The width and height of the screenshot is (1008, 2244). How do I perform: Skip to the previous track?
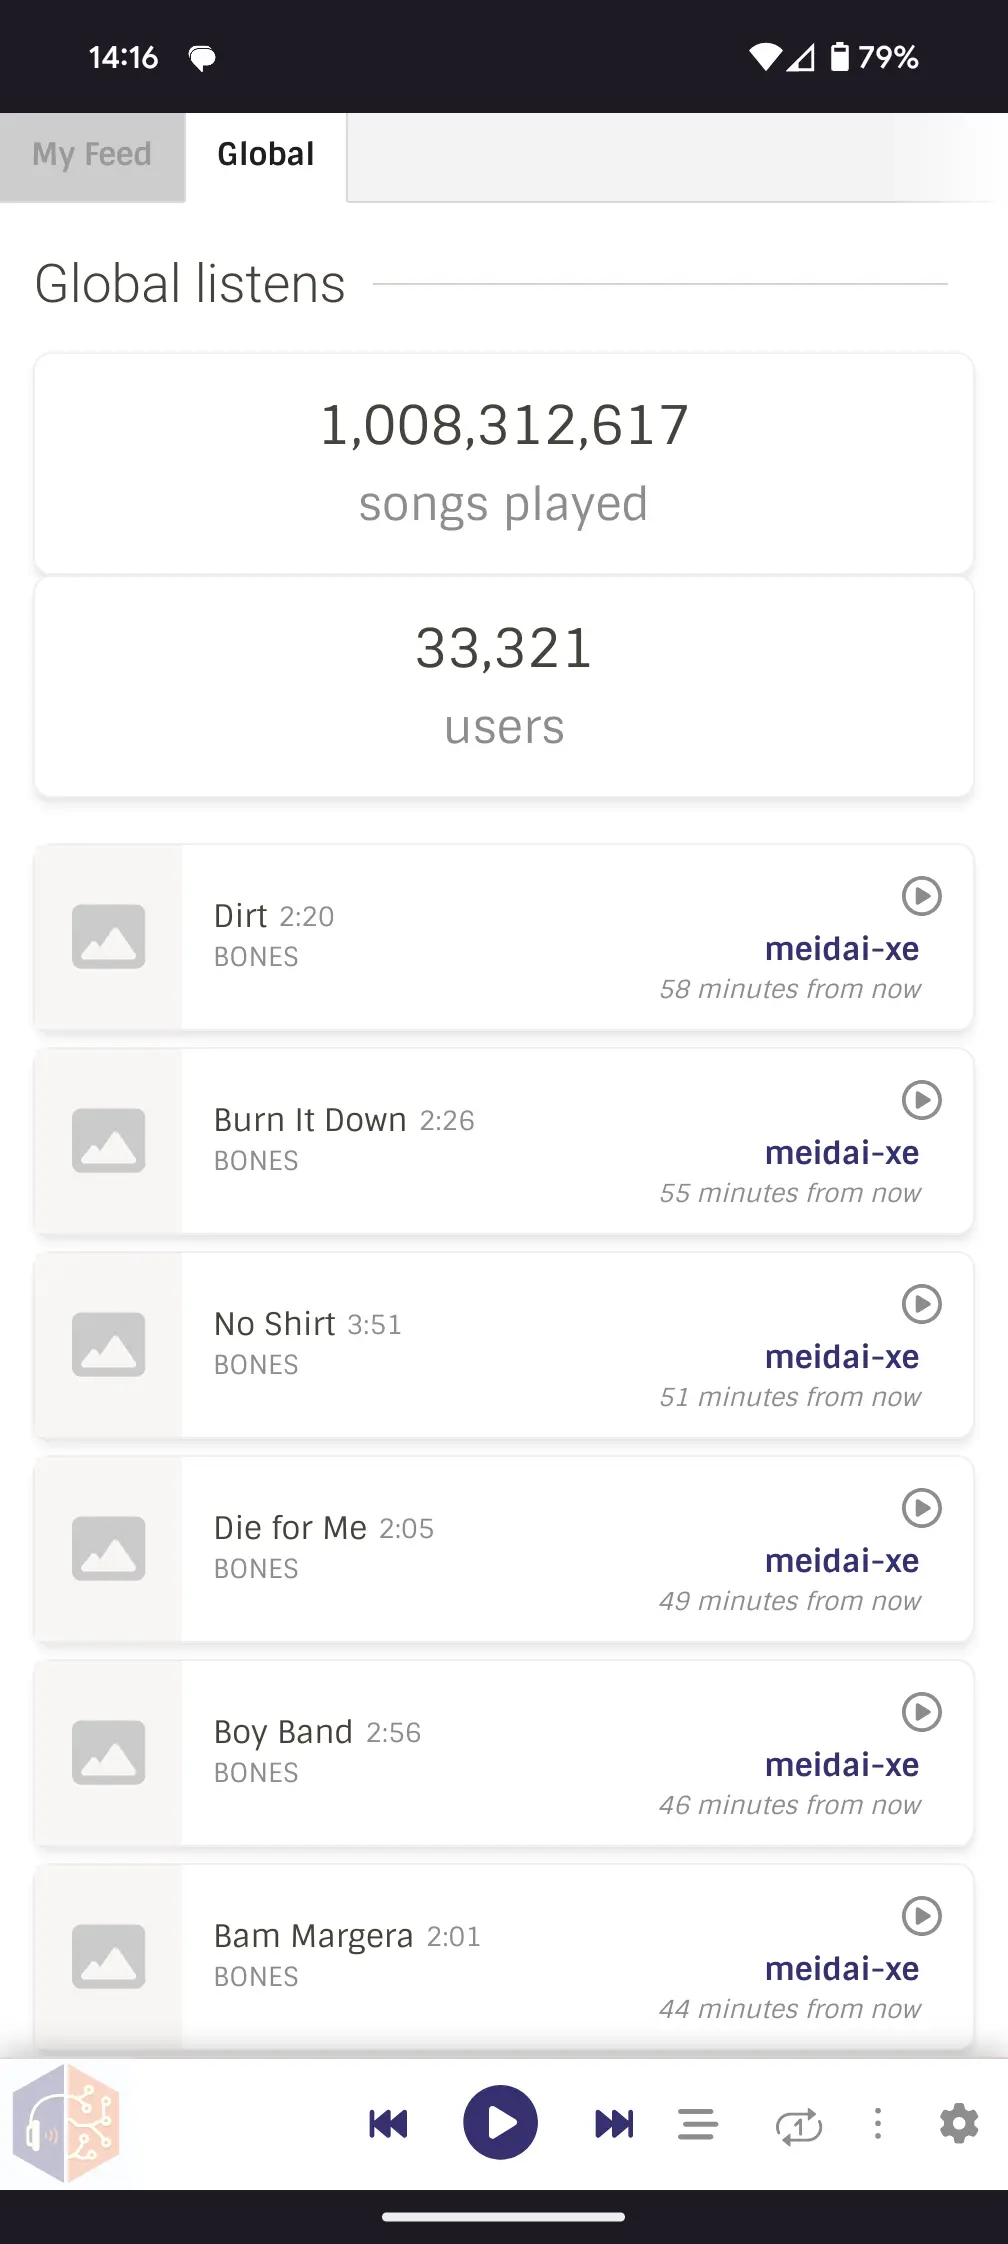[388, 2123]
